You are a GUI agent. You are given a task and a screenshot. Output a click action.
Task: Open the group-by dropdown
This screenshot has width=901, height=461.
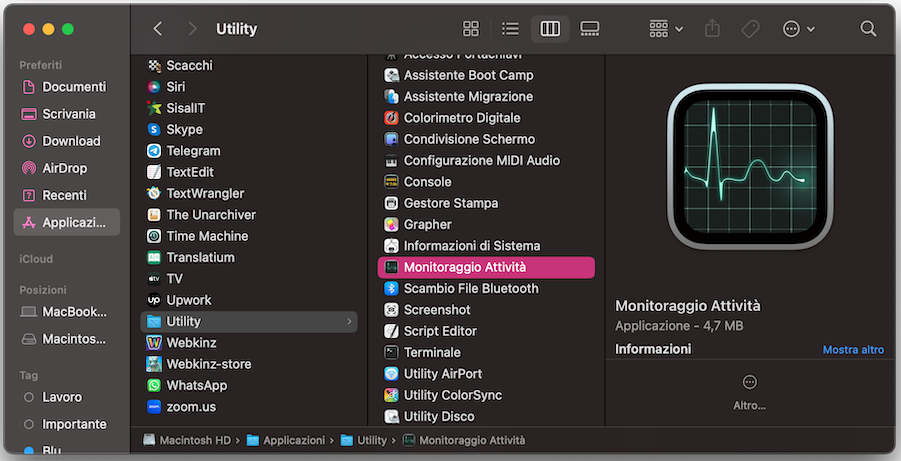point(666,29)
